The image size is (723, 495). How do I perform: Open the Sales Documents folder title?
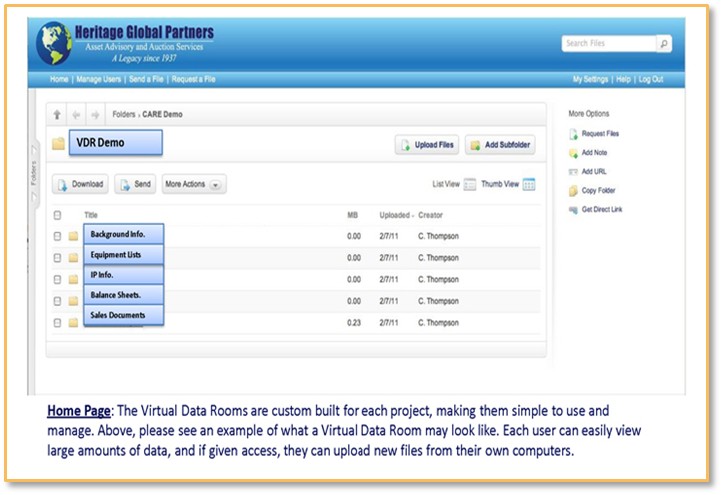coord(124,315)
